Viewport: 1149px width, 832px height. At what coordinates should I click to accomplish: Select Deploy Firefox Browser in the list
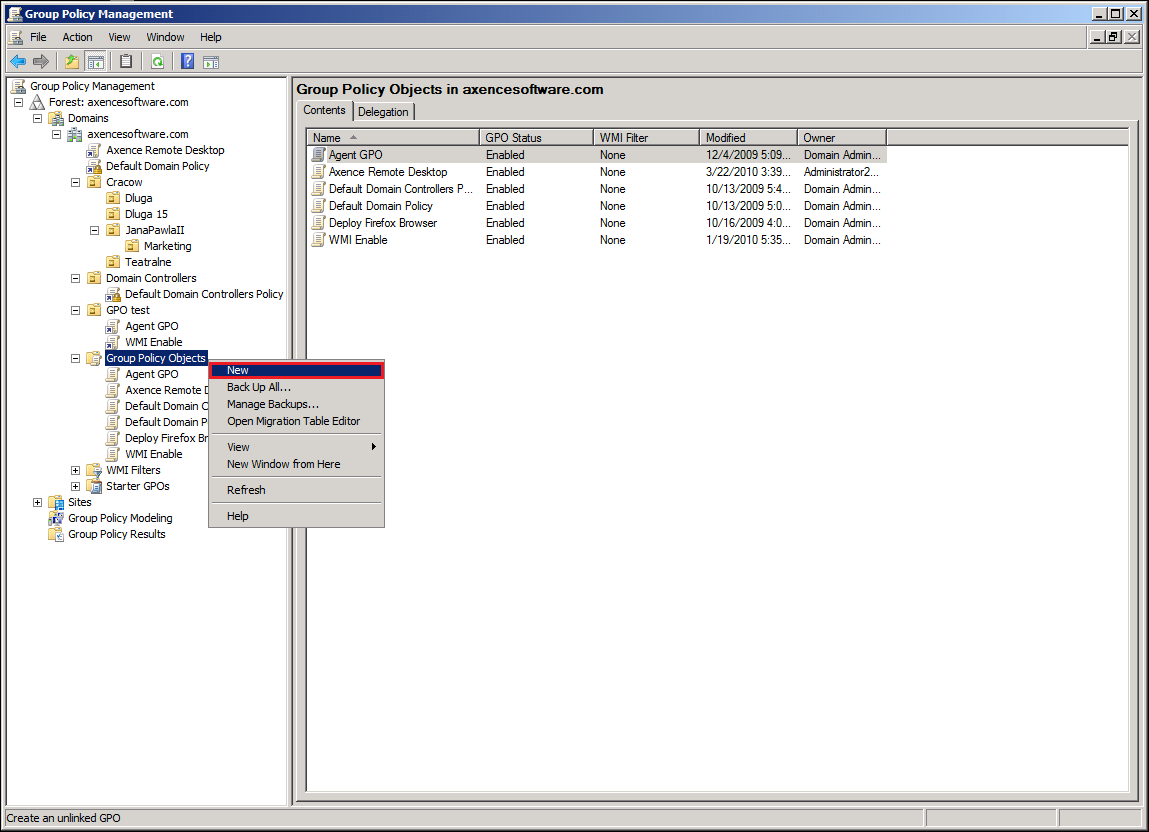382,223
